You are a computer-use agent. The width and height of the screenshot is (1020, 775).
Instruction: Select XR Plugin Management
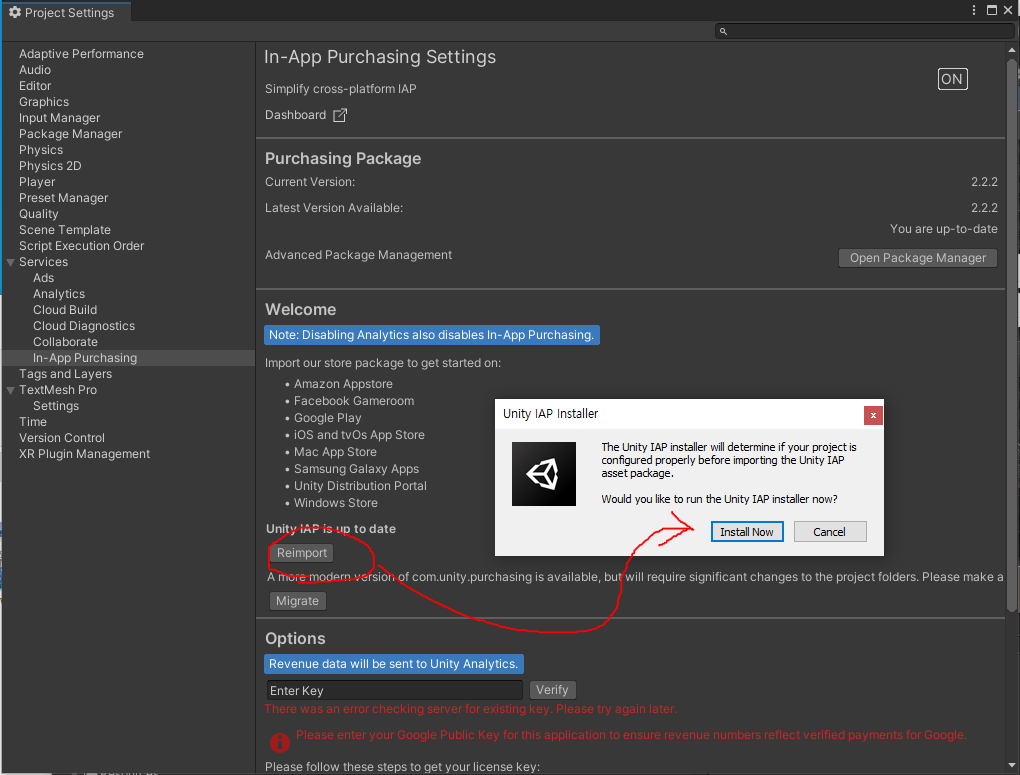coord(85,454)
